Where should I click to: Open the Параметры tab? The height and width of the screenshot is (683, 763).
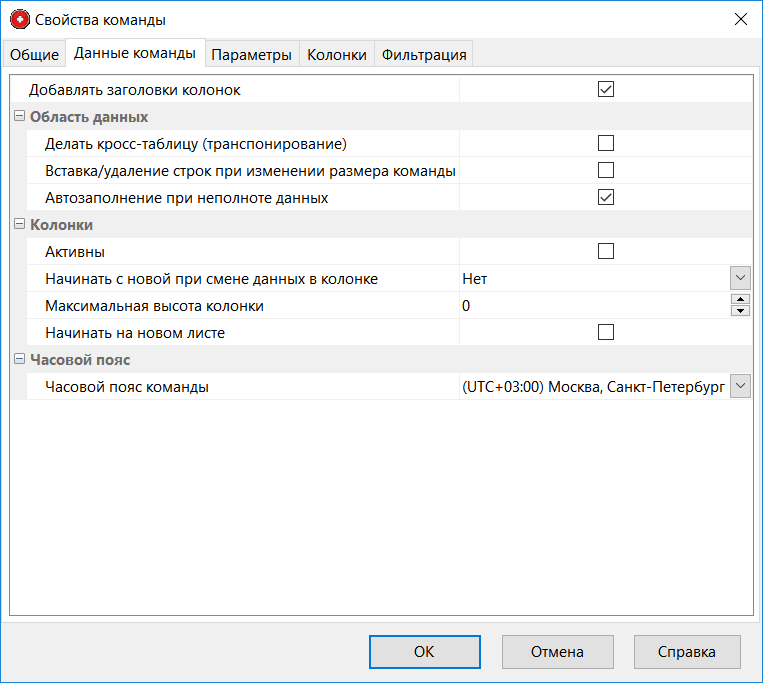pos(251,55)
